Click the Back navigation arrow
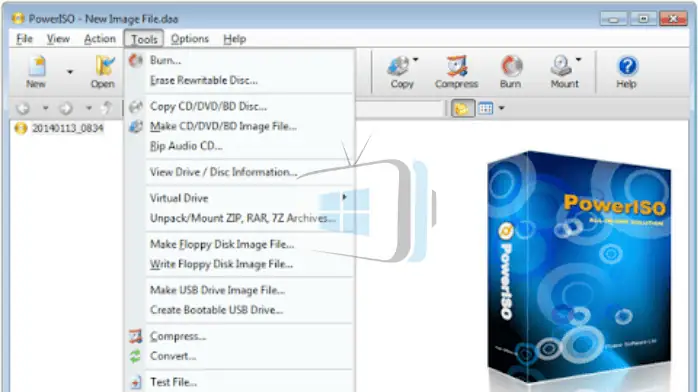The image size is (698, 392). pos(23,108)
